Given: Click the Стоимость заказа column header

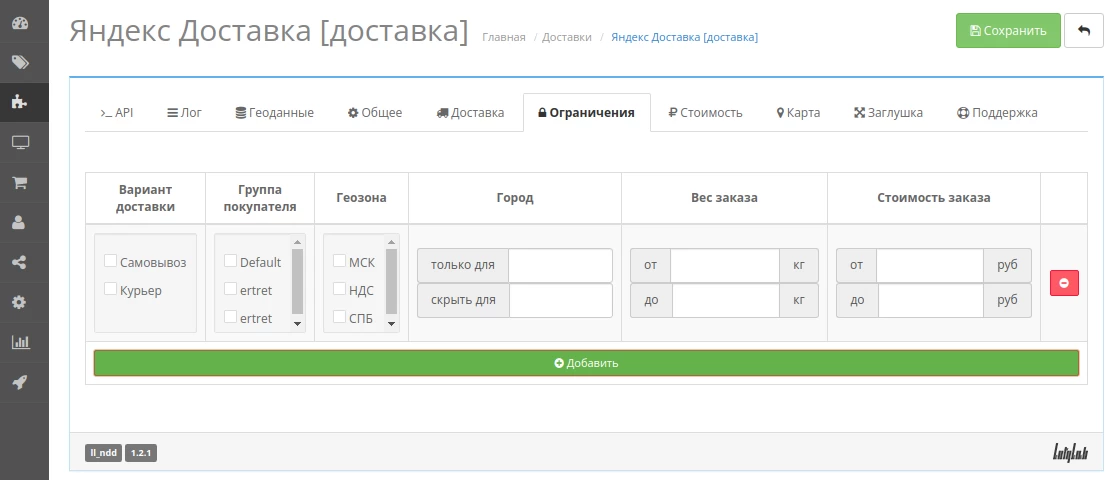Looking at the screenshot, I should pyautogui.click(x=934, y=198).
